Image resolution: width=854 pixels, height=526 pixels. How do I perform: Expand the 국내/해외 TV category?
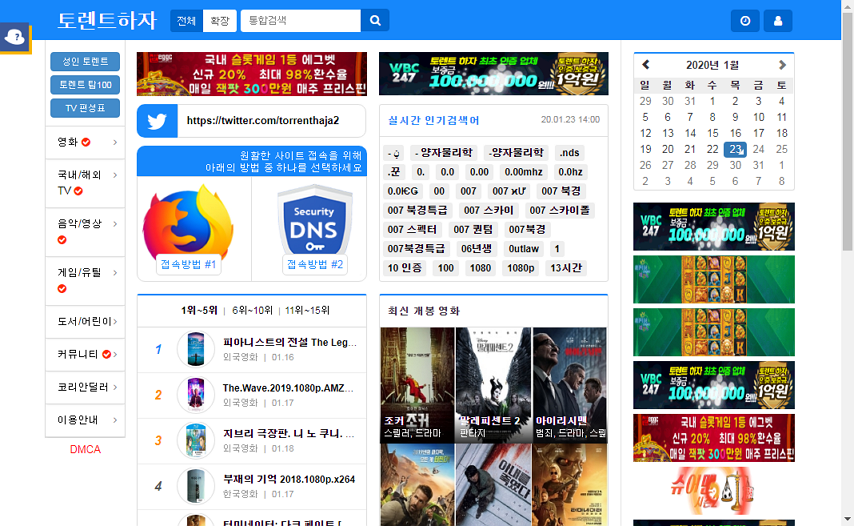[86, 183]
